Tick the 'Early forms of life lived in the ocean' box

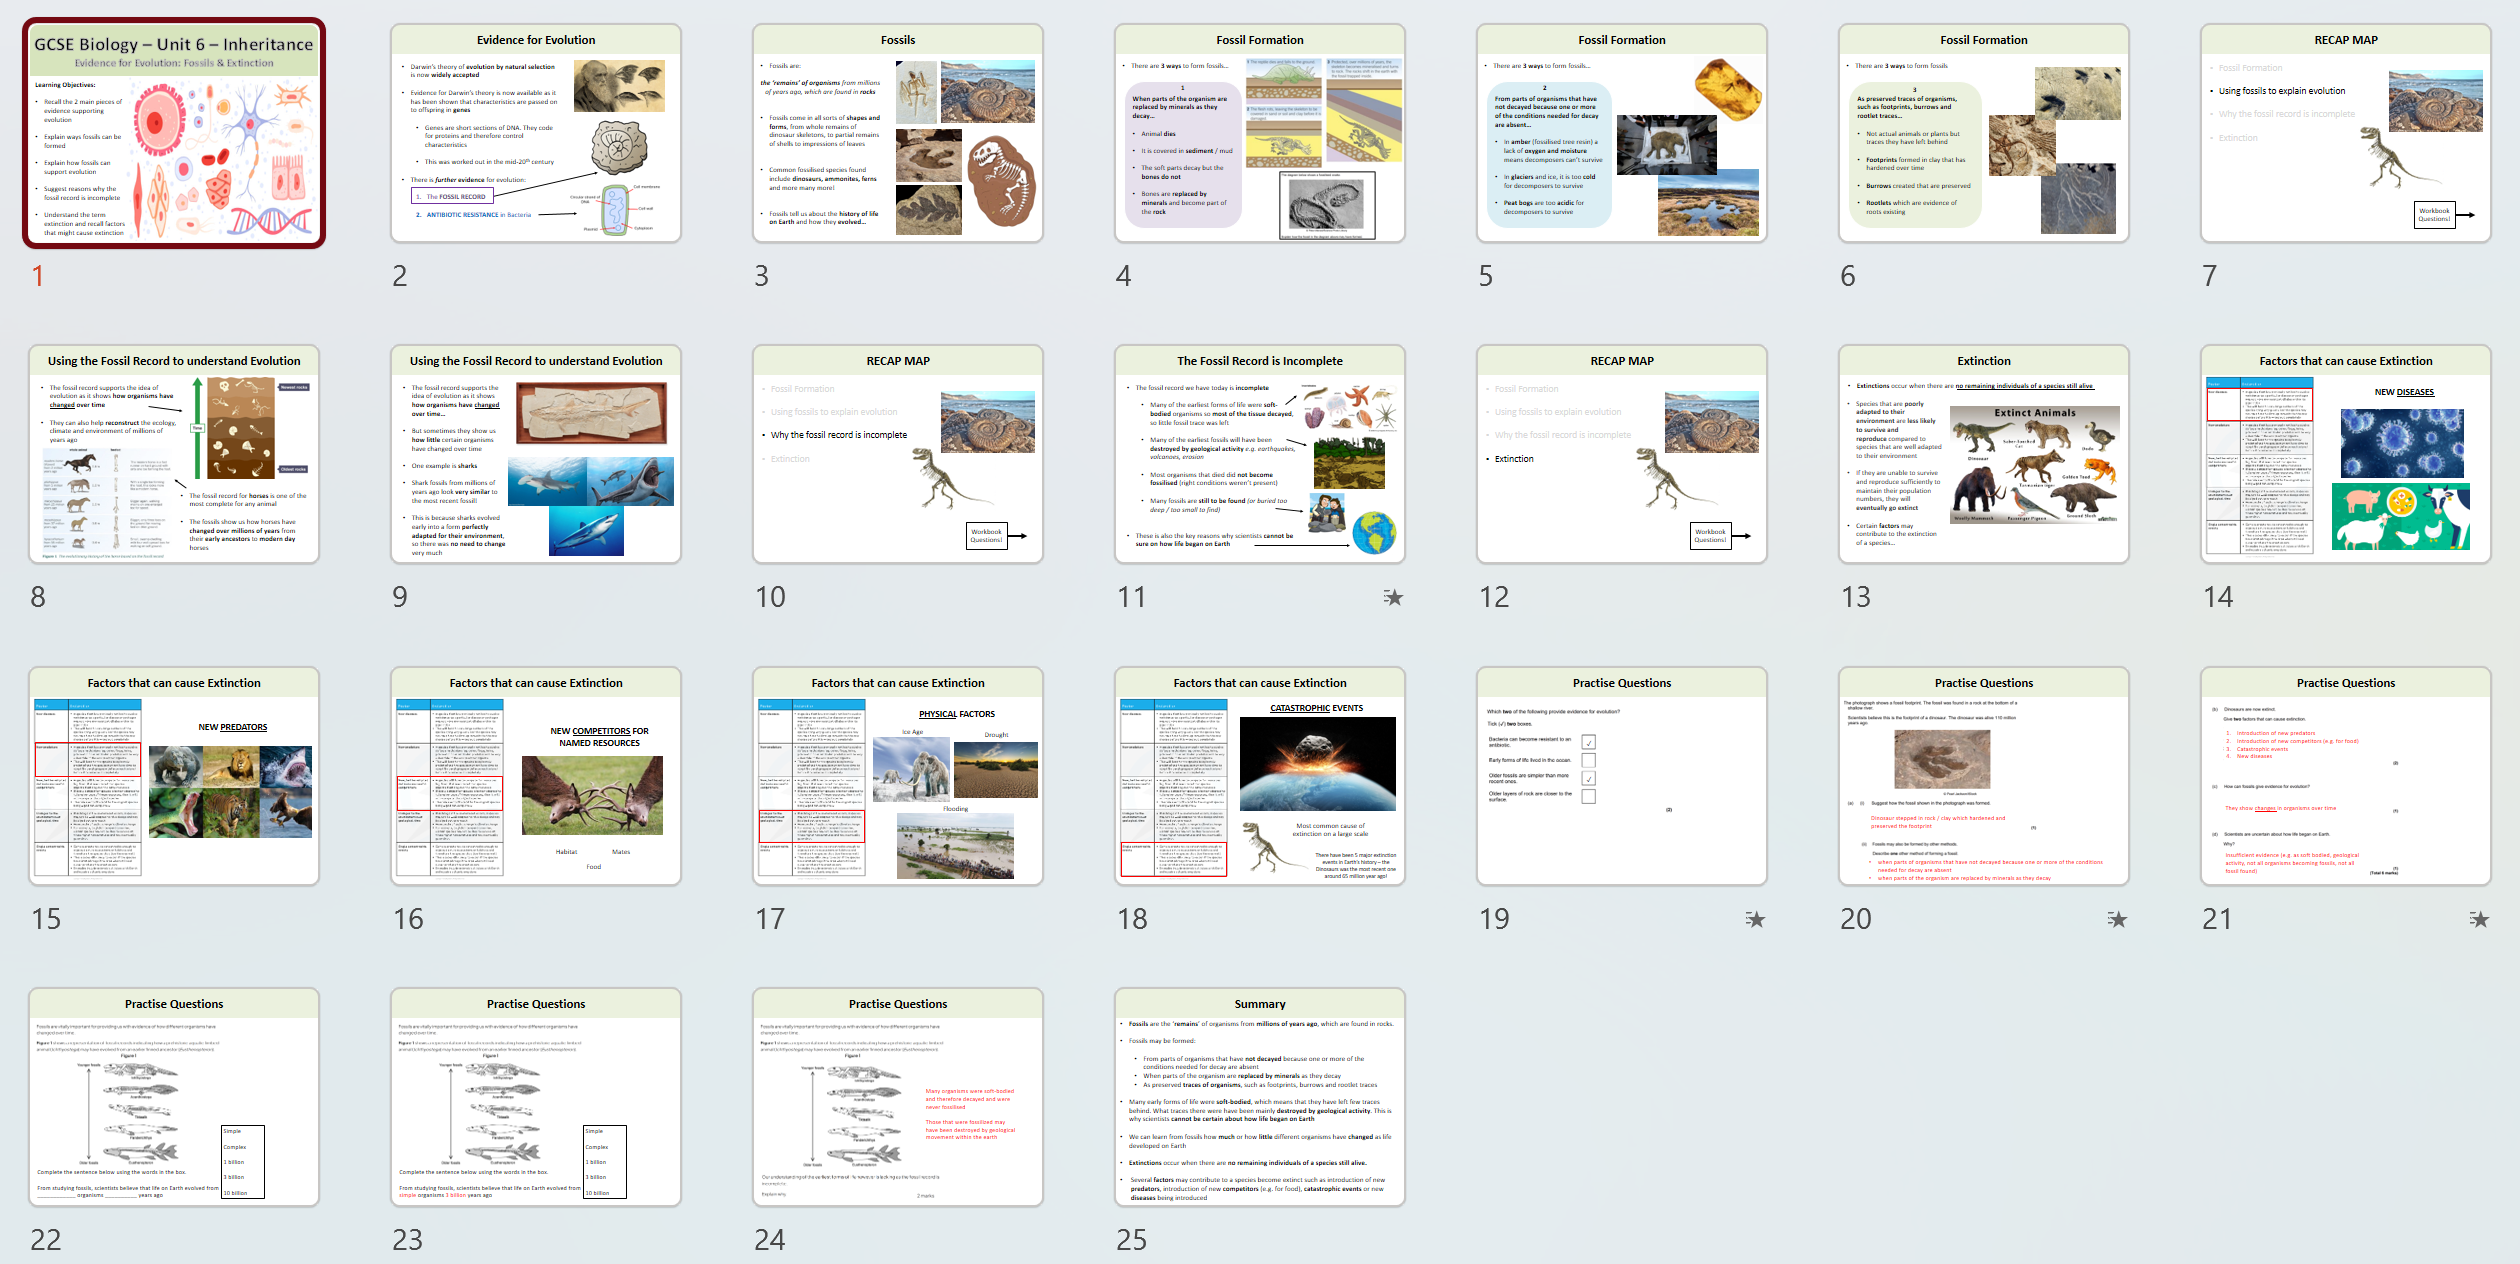pyautogui.click(x=1589, y=761)
